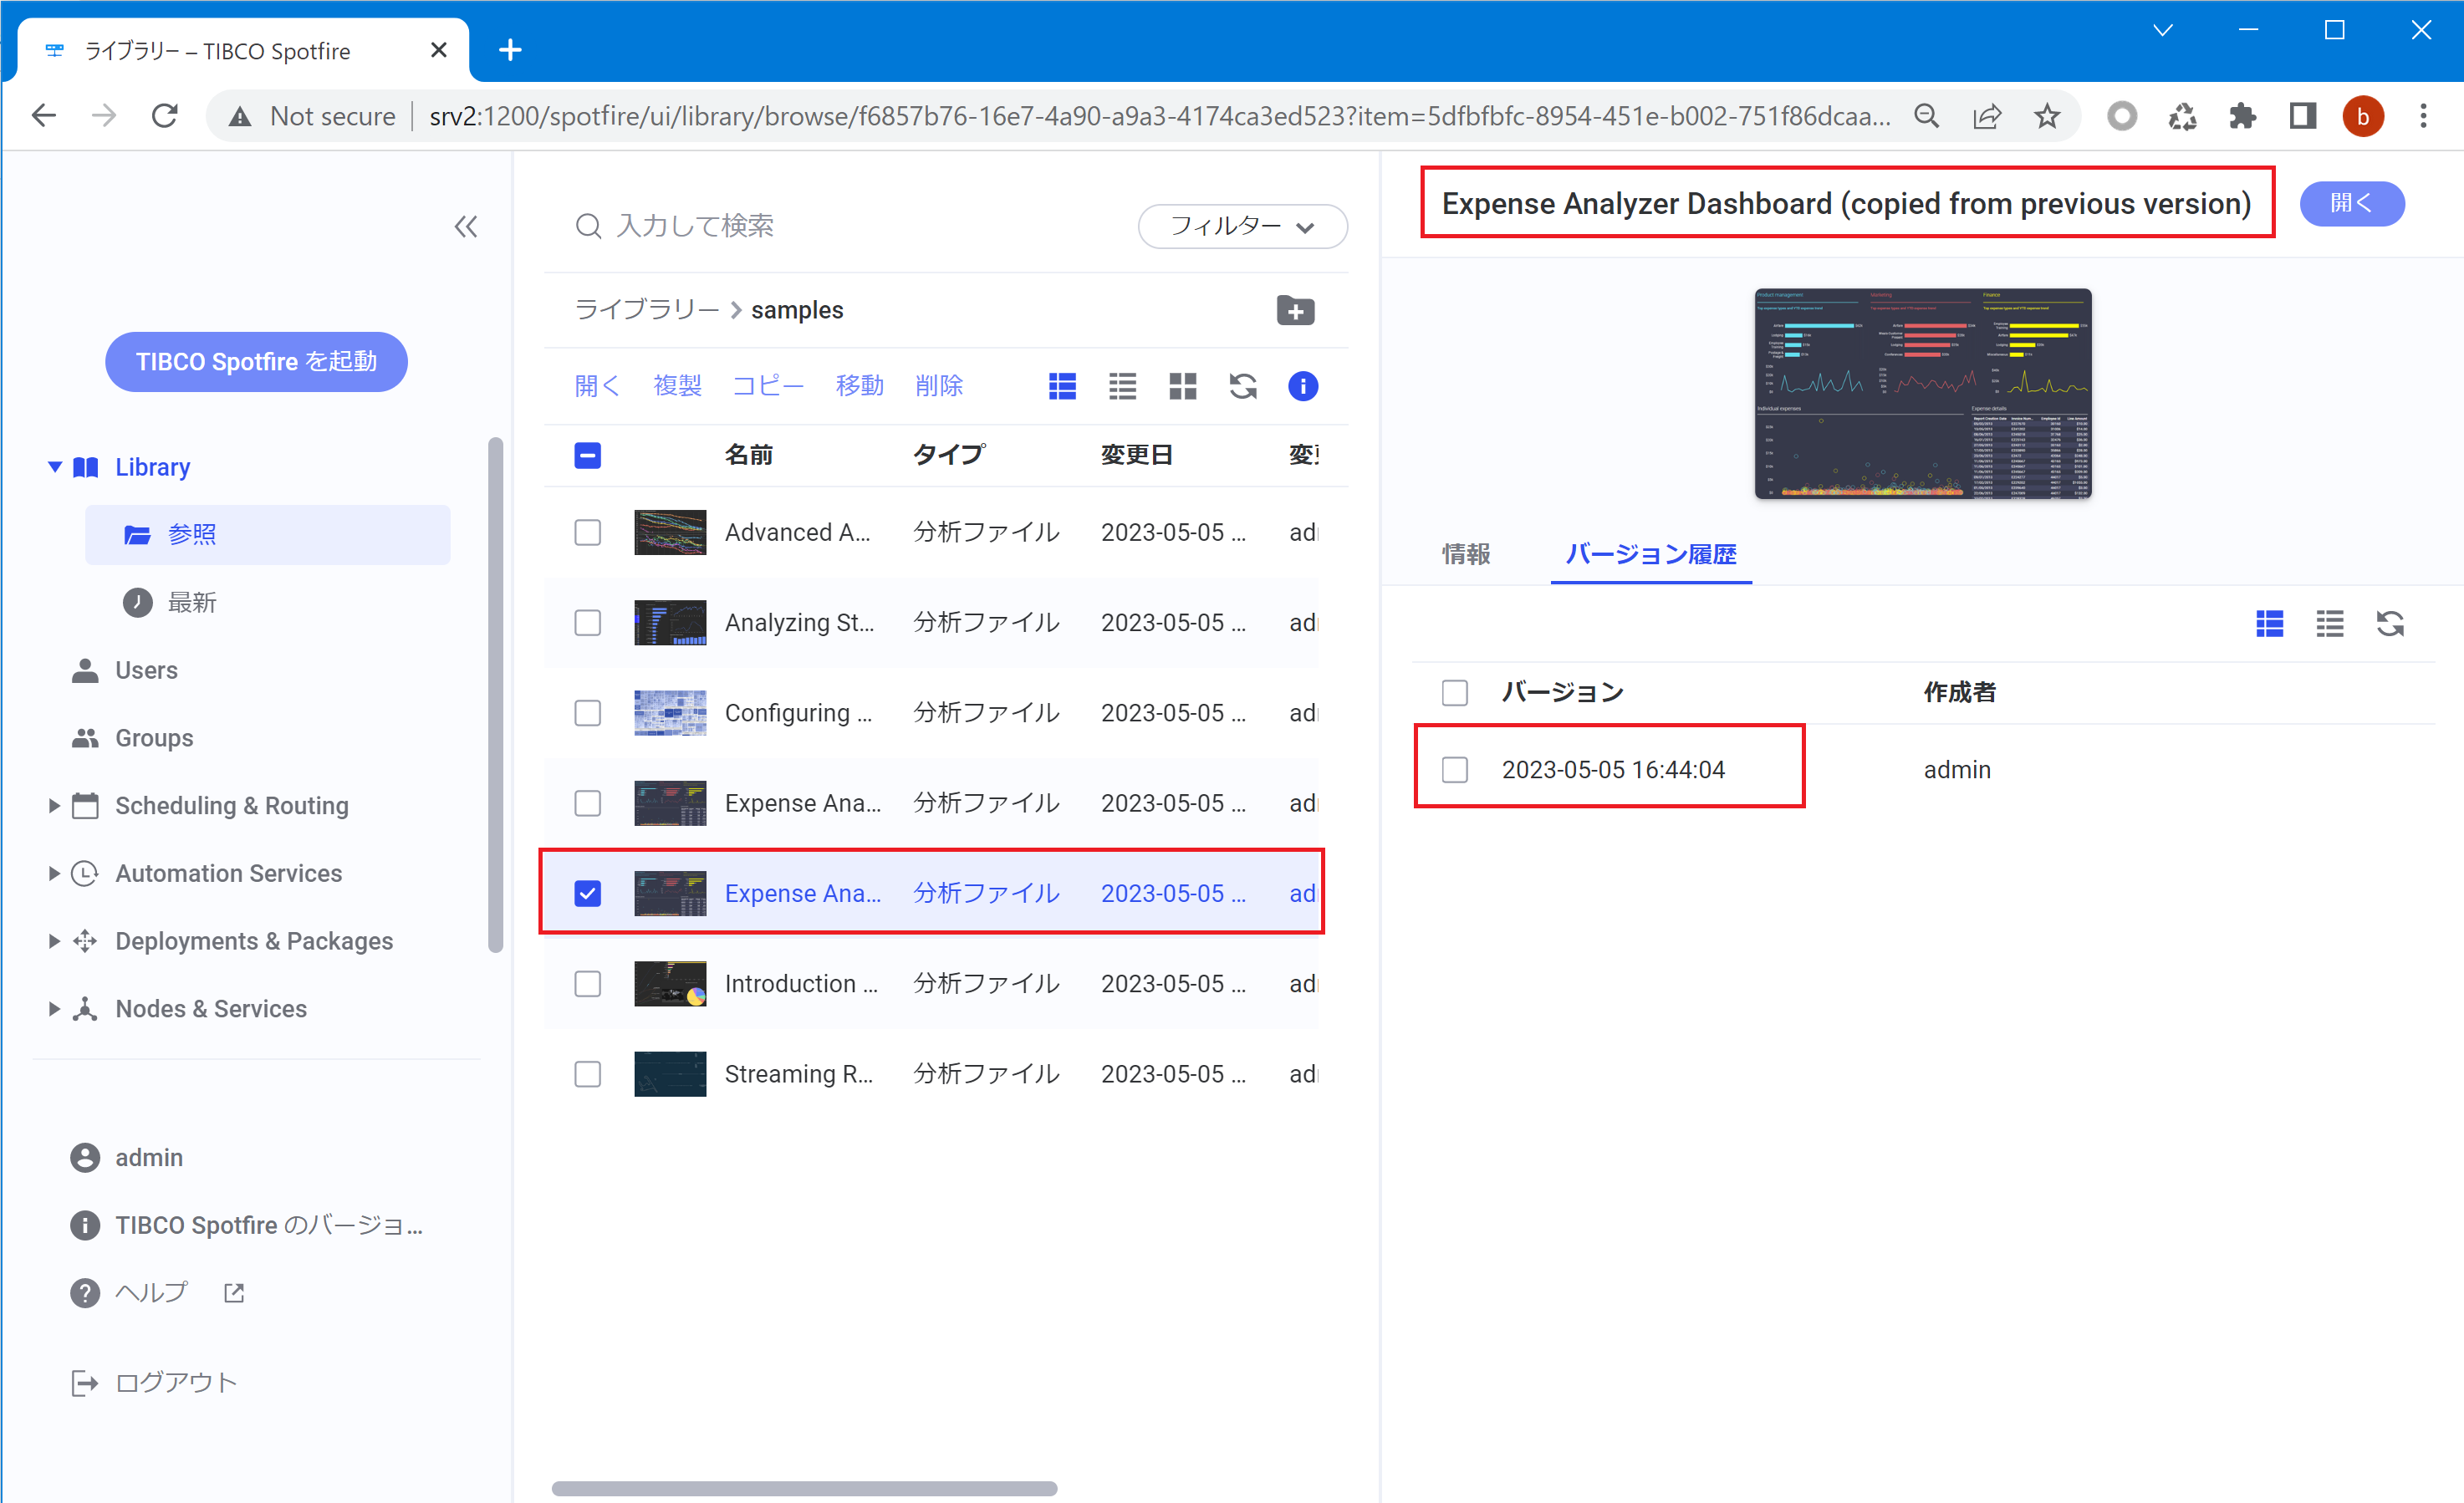2464x1503 pixels.
Task: Open the フィルター dropdown
Action: point(1242,227)
